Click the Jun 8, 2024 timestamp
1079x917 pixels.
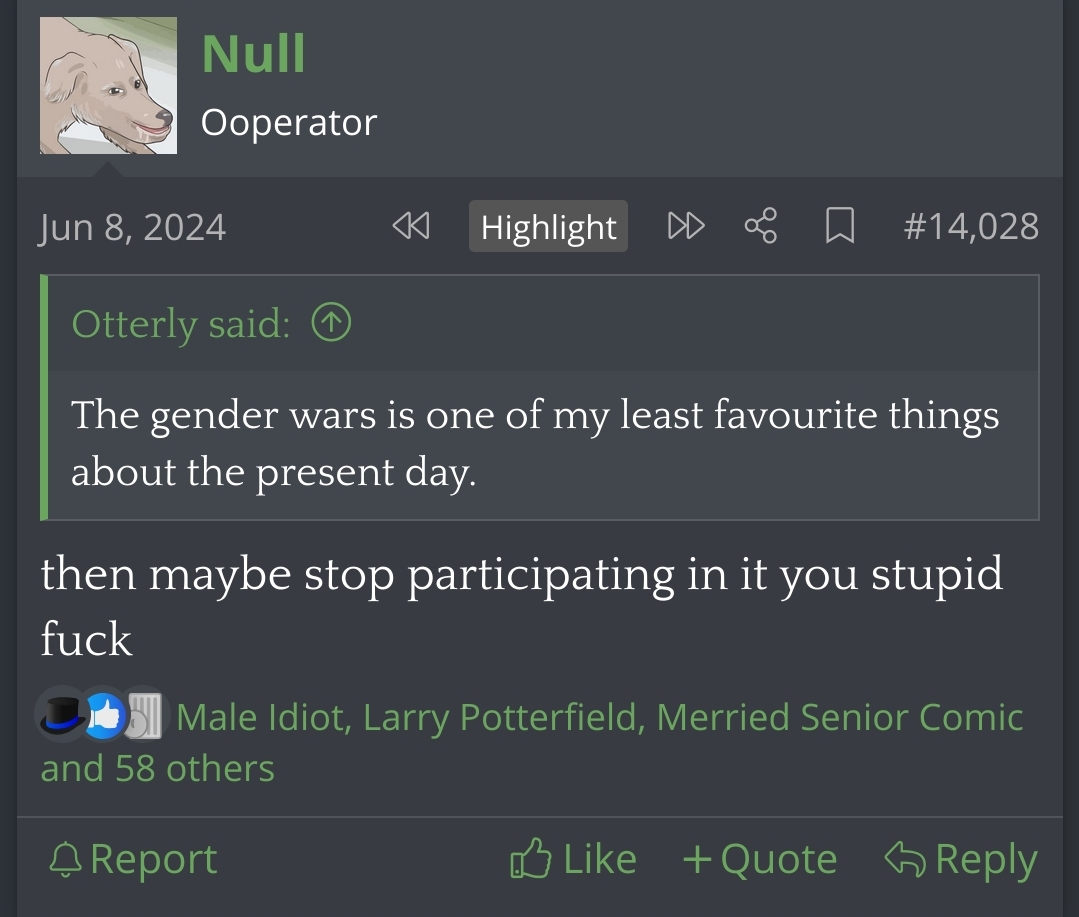click(x=133, y=228)
